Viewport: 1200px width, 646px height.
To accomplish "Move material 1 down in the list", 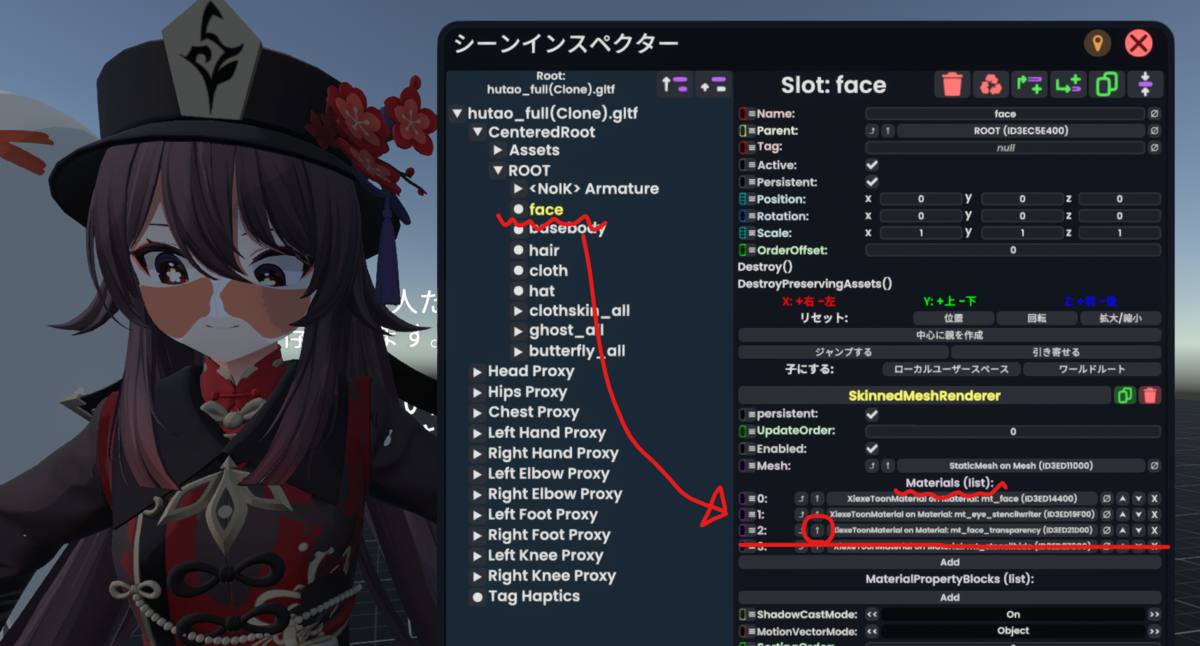I will tap(1138, 514).
